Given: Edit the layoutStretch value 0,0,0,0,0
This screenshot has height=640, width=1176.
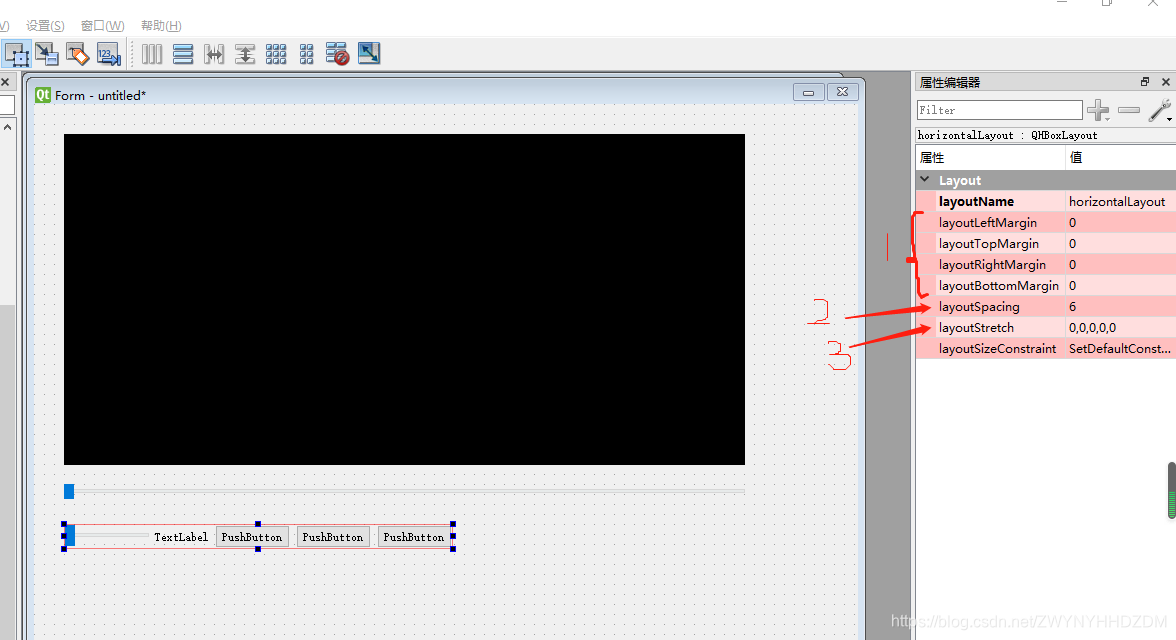Looking at the screenshot, I should [x=1120, y=327].
